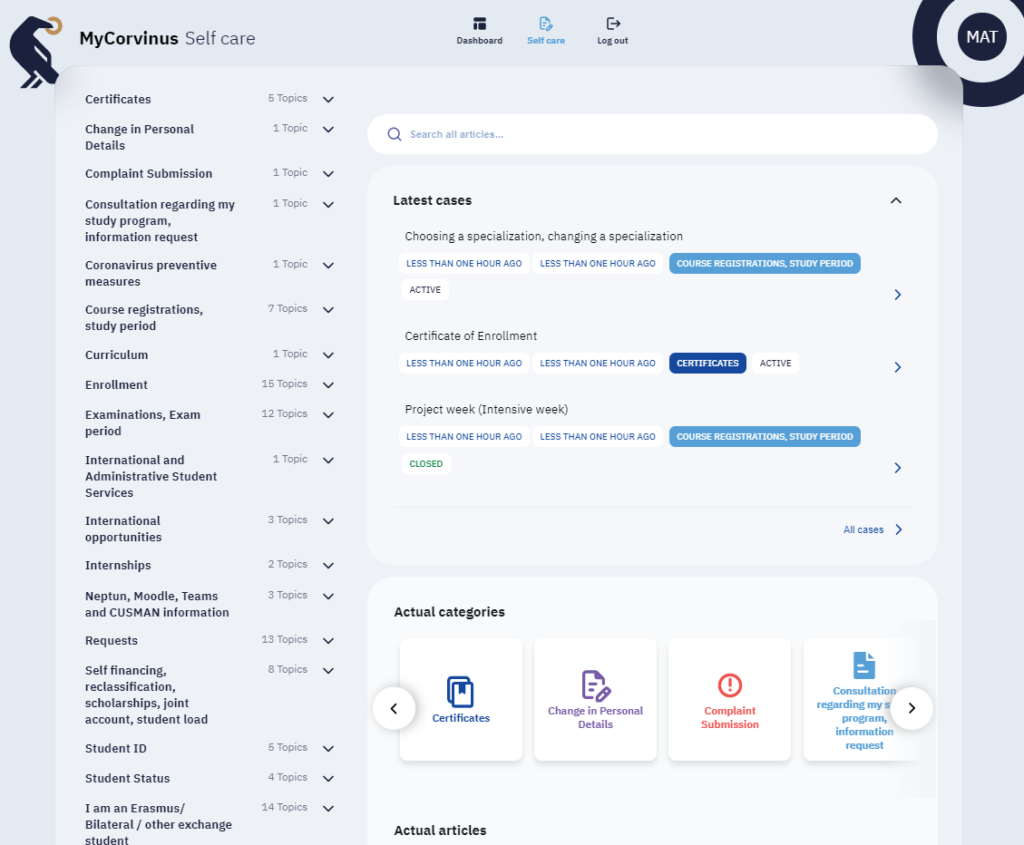Expand Complaint Submission topics chevron
This screenshot has width=1024, height=845.
tap(328, 174)
